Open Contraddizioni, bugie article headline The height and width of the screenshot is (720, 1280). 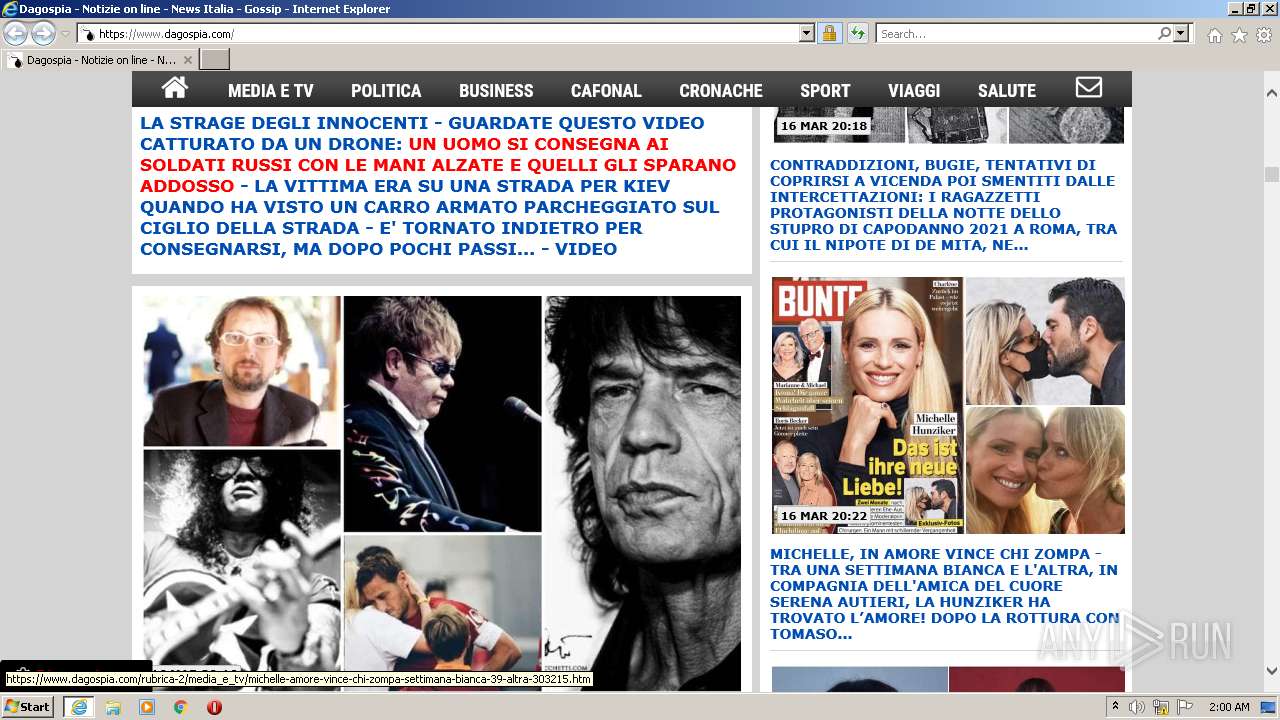(x=943, y=205)
